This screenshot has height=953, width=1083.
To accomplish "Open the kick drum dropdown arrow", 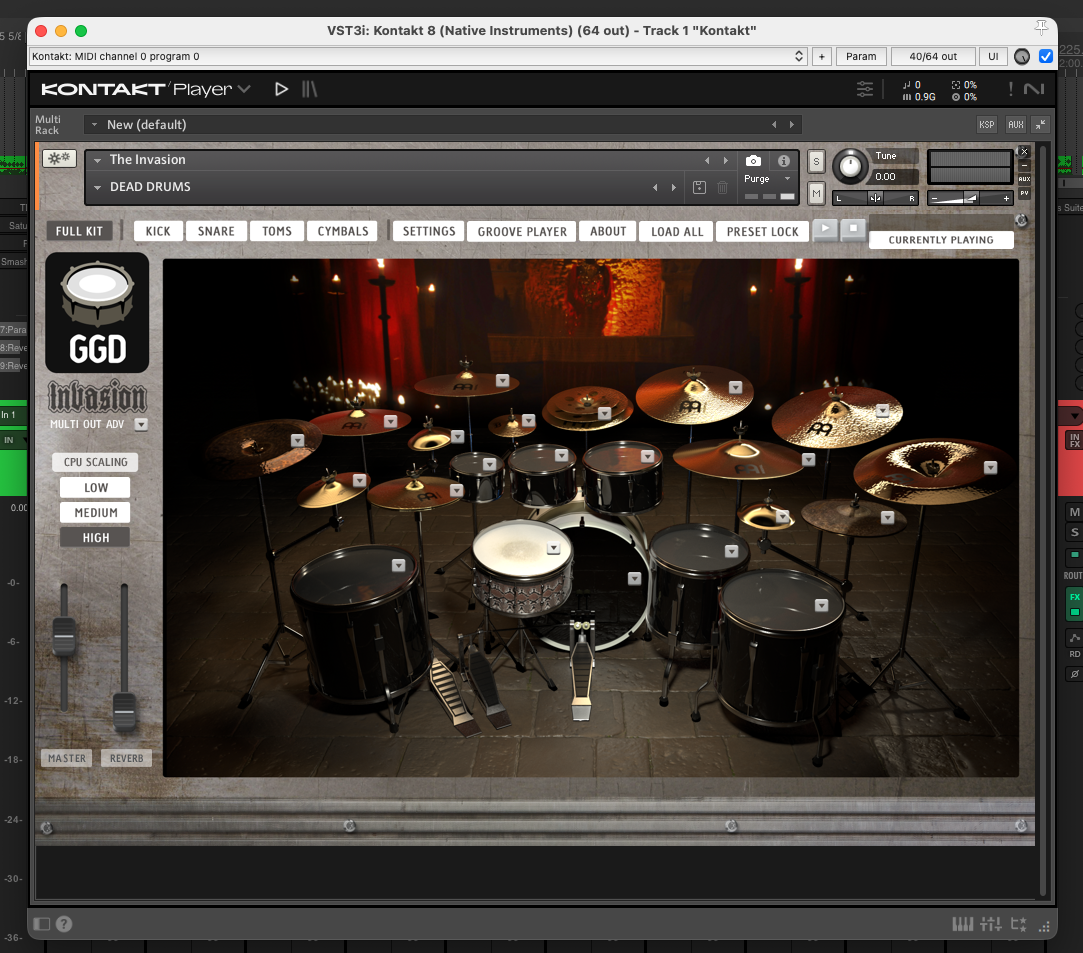I will click(x=634, y=579).
